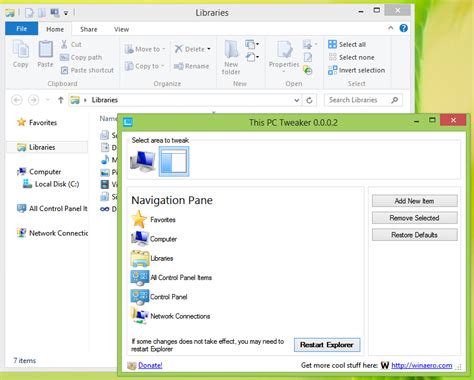The image size is (474, 380).
Task: Select the Videos library icon
Action: (x=105, y=184)
